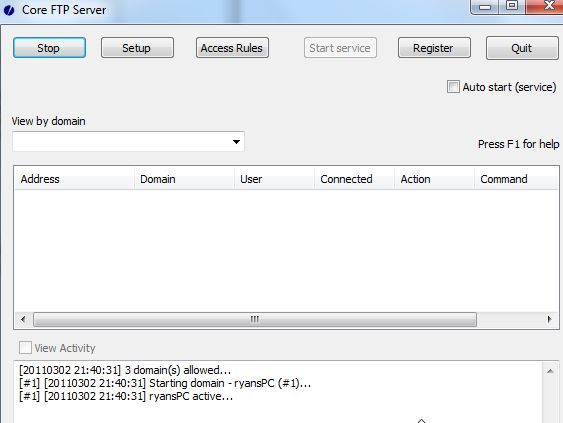The width and height of the screenshot is (563, 423).
Task: Expand the View by domain dropdown
Action: coord(236,141)
